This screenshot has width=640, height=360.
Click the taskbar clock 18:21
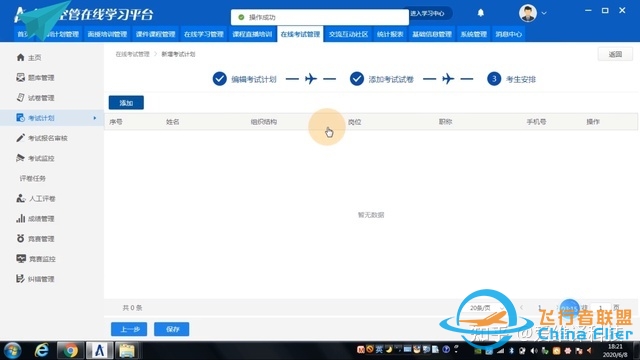615,347
